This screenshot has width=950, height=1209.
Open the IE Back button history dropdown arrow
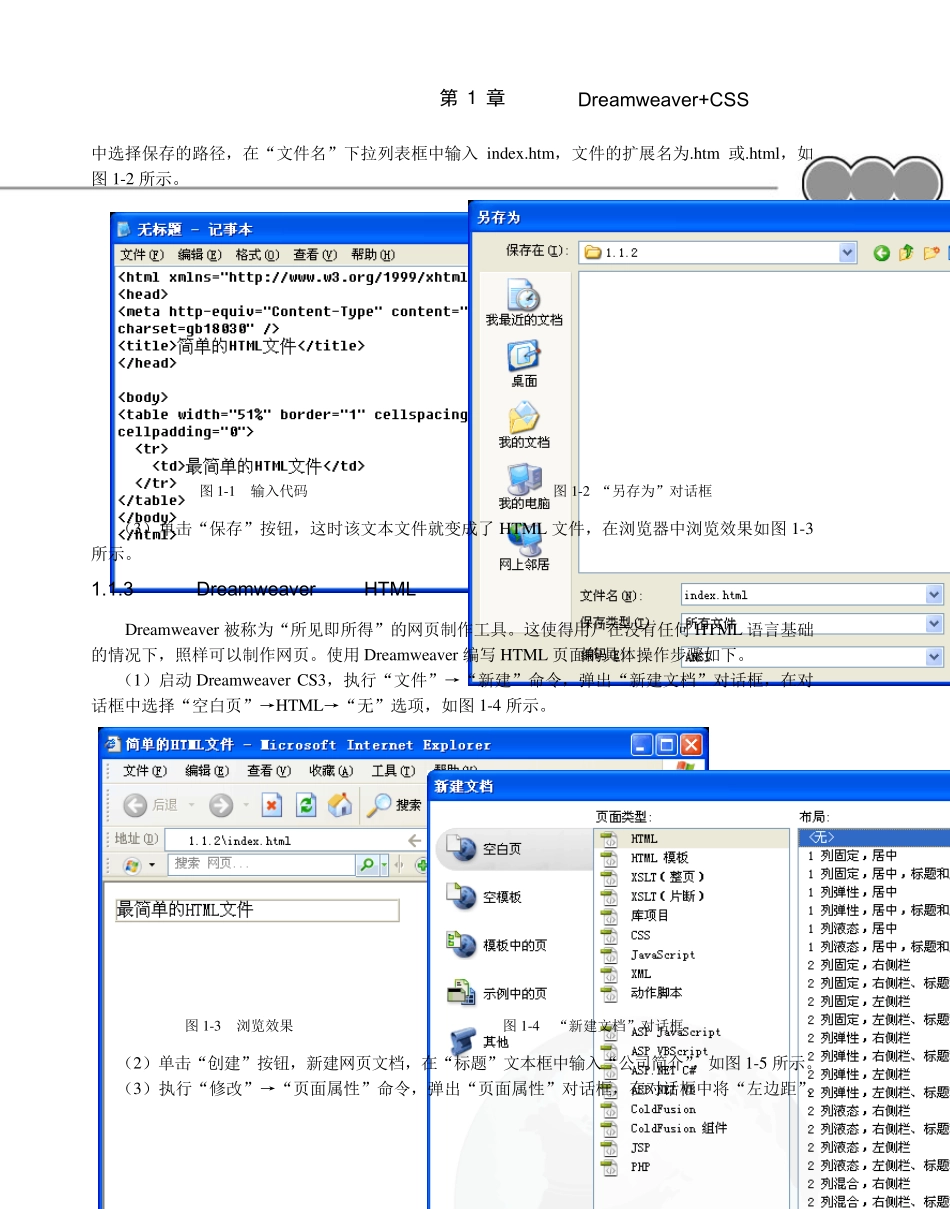[190, 805]
